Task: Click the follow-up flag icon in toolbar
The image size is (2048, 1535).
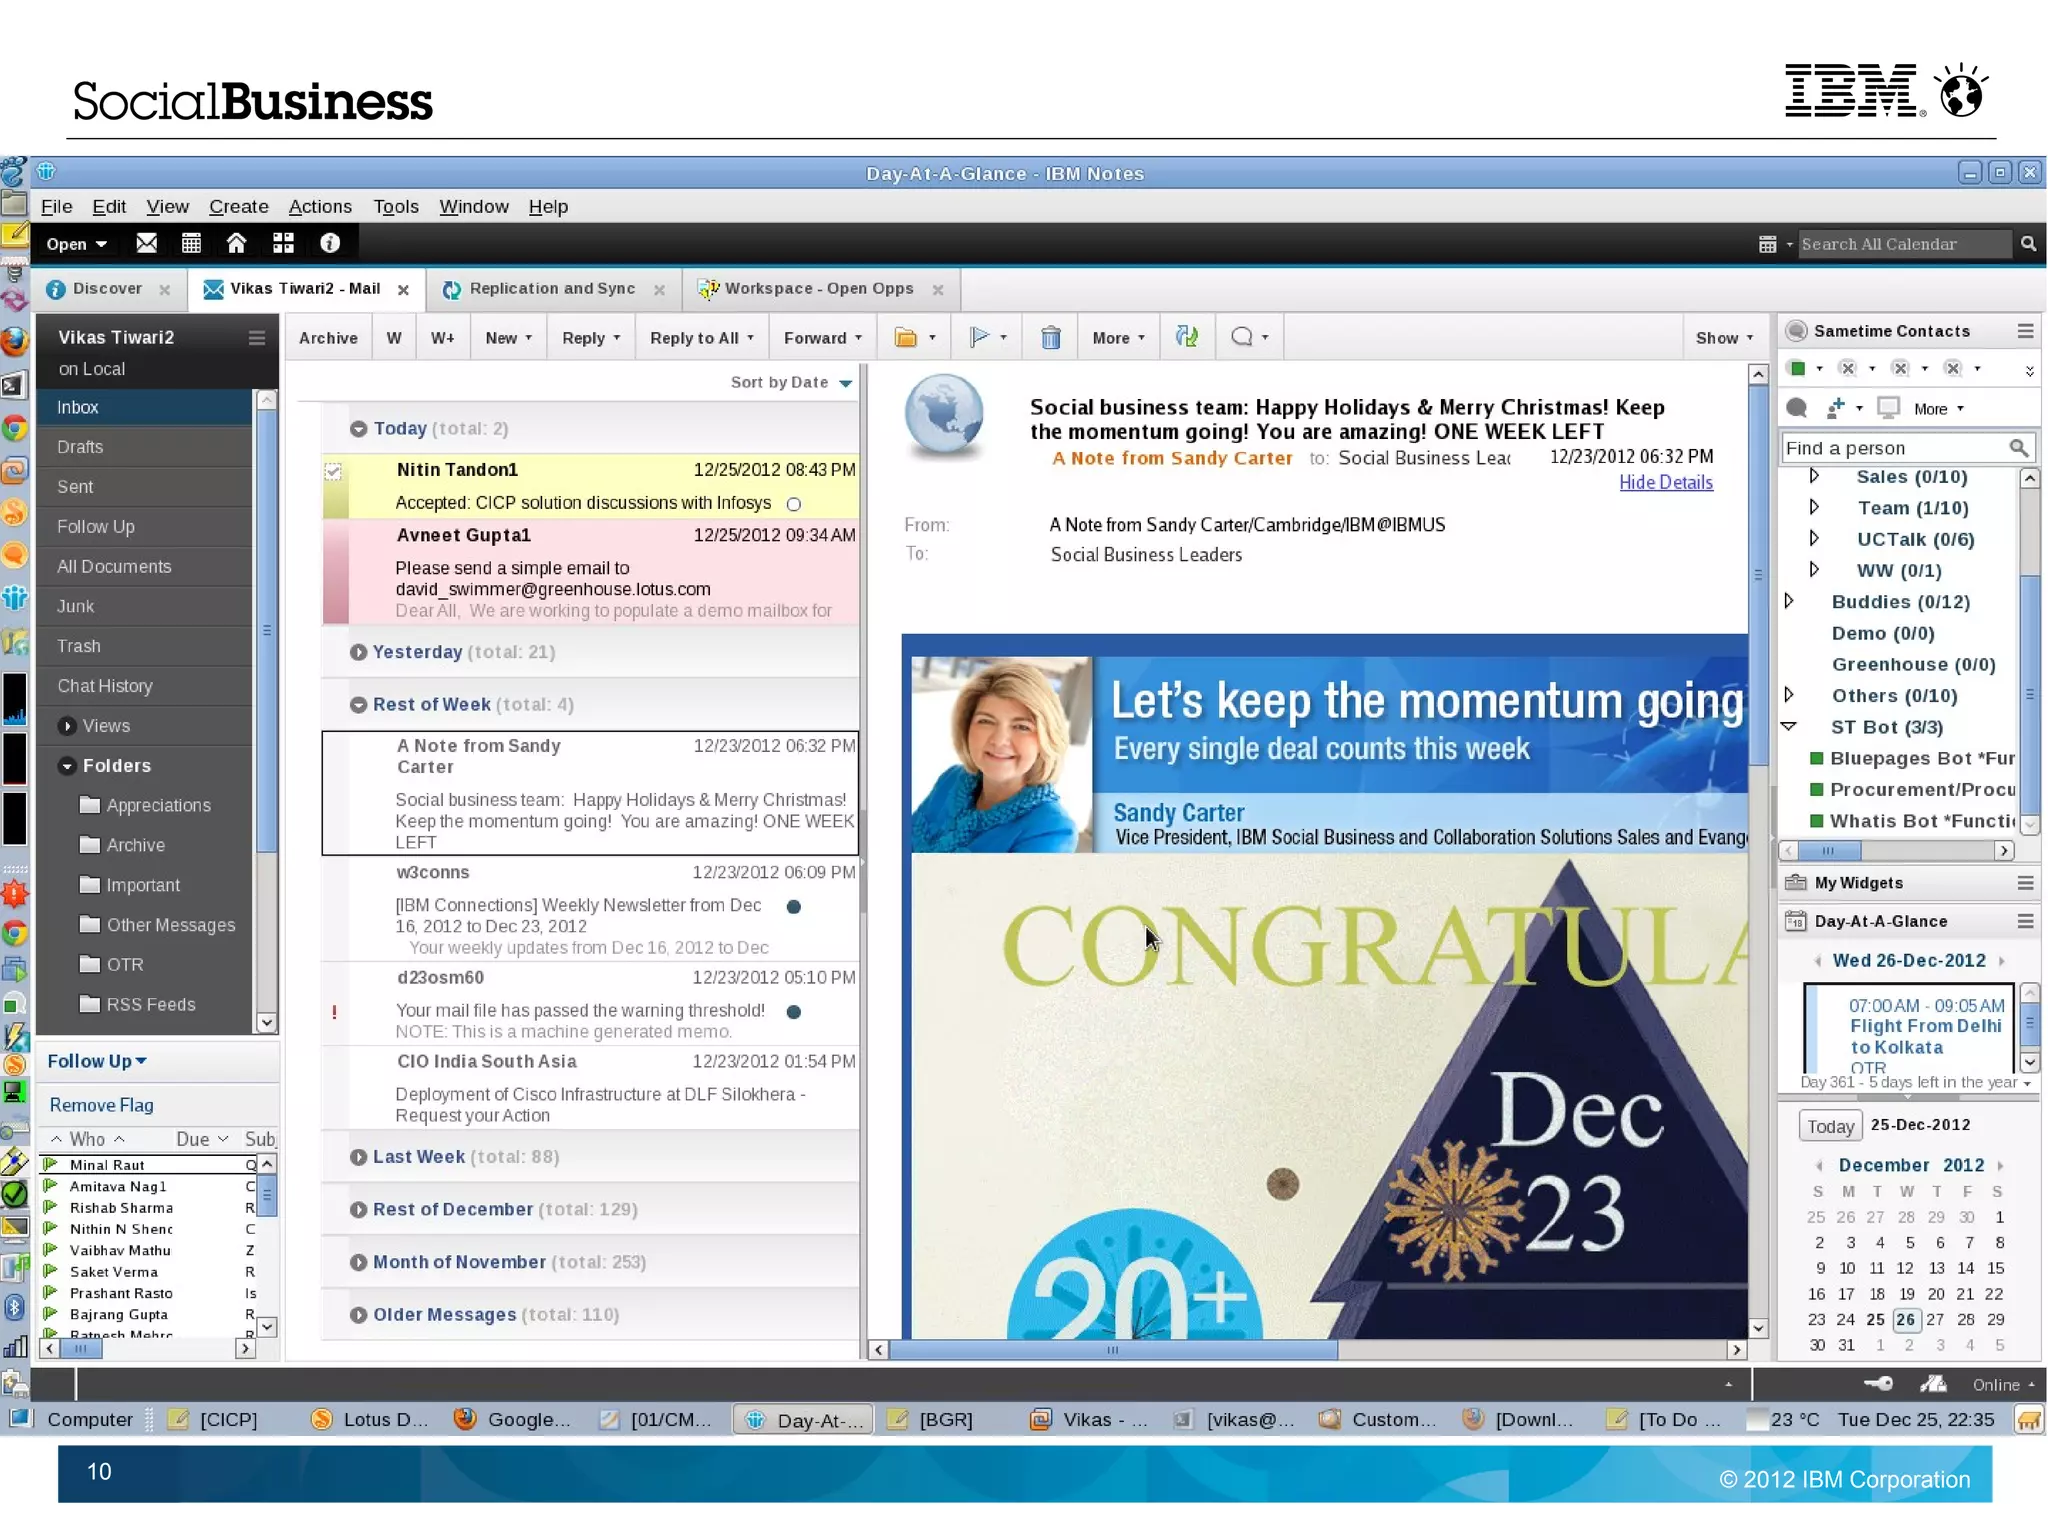Action: click(x=979, y=338)
